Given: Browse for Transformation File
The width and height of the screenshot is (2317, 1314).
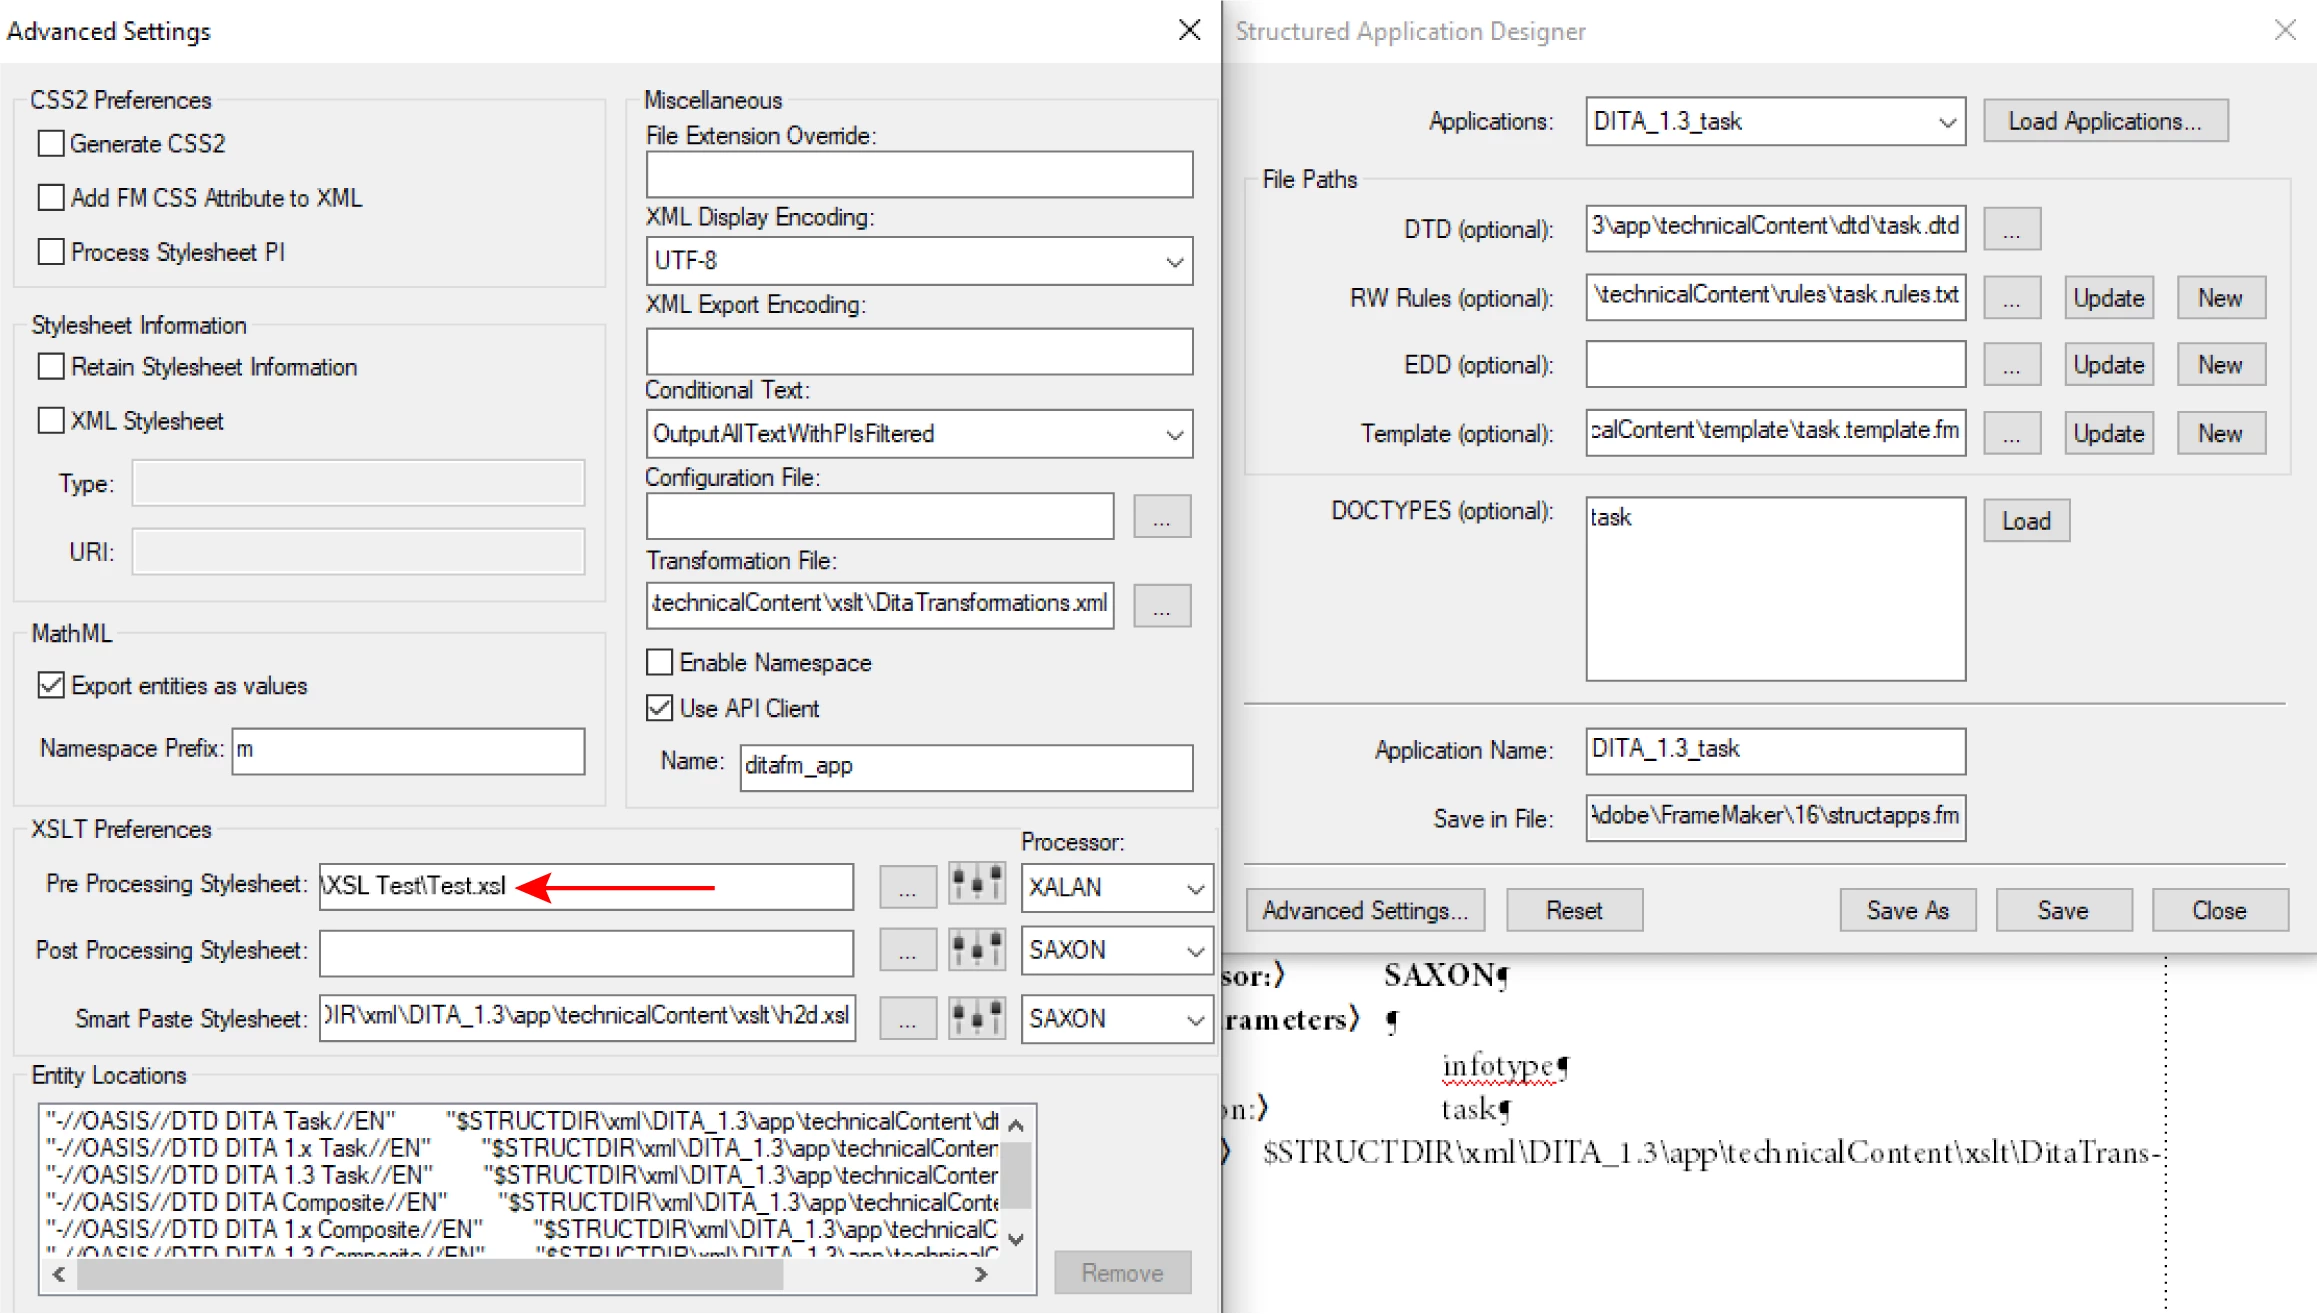Looking at the screenshot, I should point(1161,606).
